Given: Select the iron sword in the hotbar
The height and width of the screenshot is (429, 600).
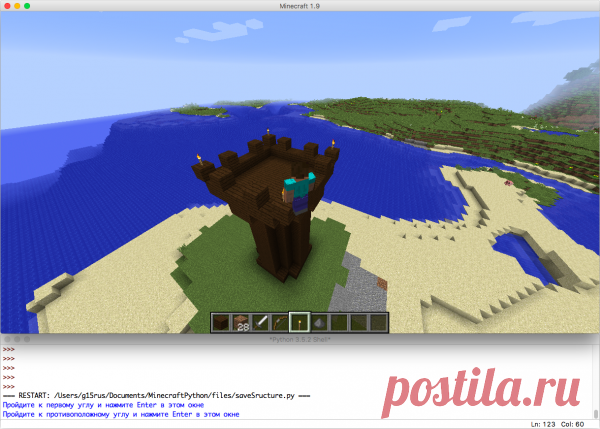Looking at the screenshot, I should [261, 323].
